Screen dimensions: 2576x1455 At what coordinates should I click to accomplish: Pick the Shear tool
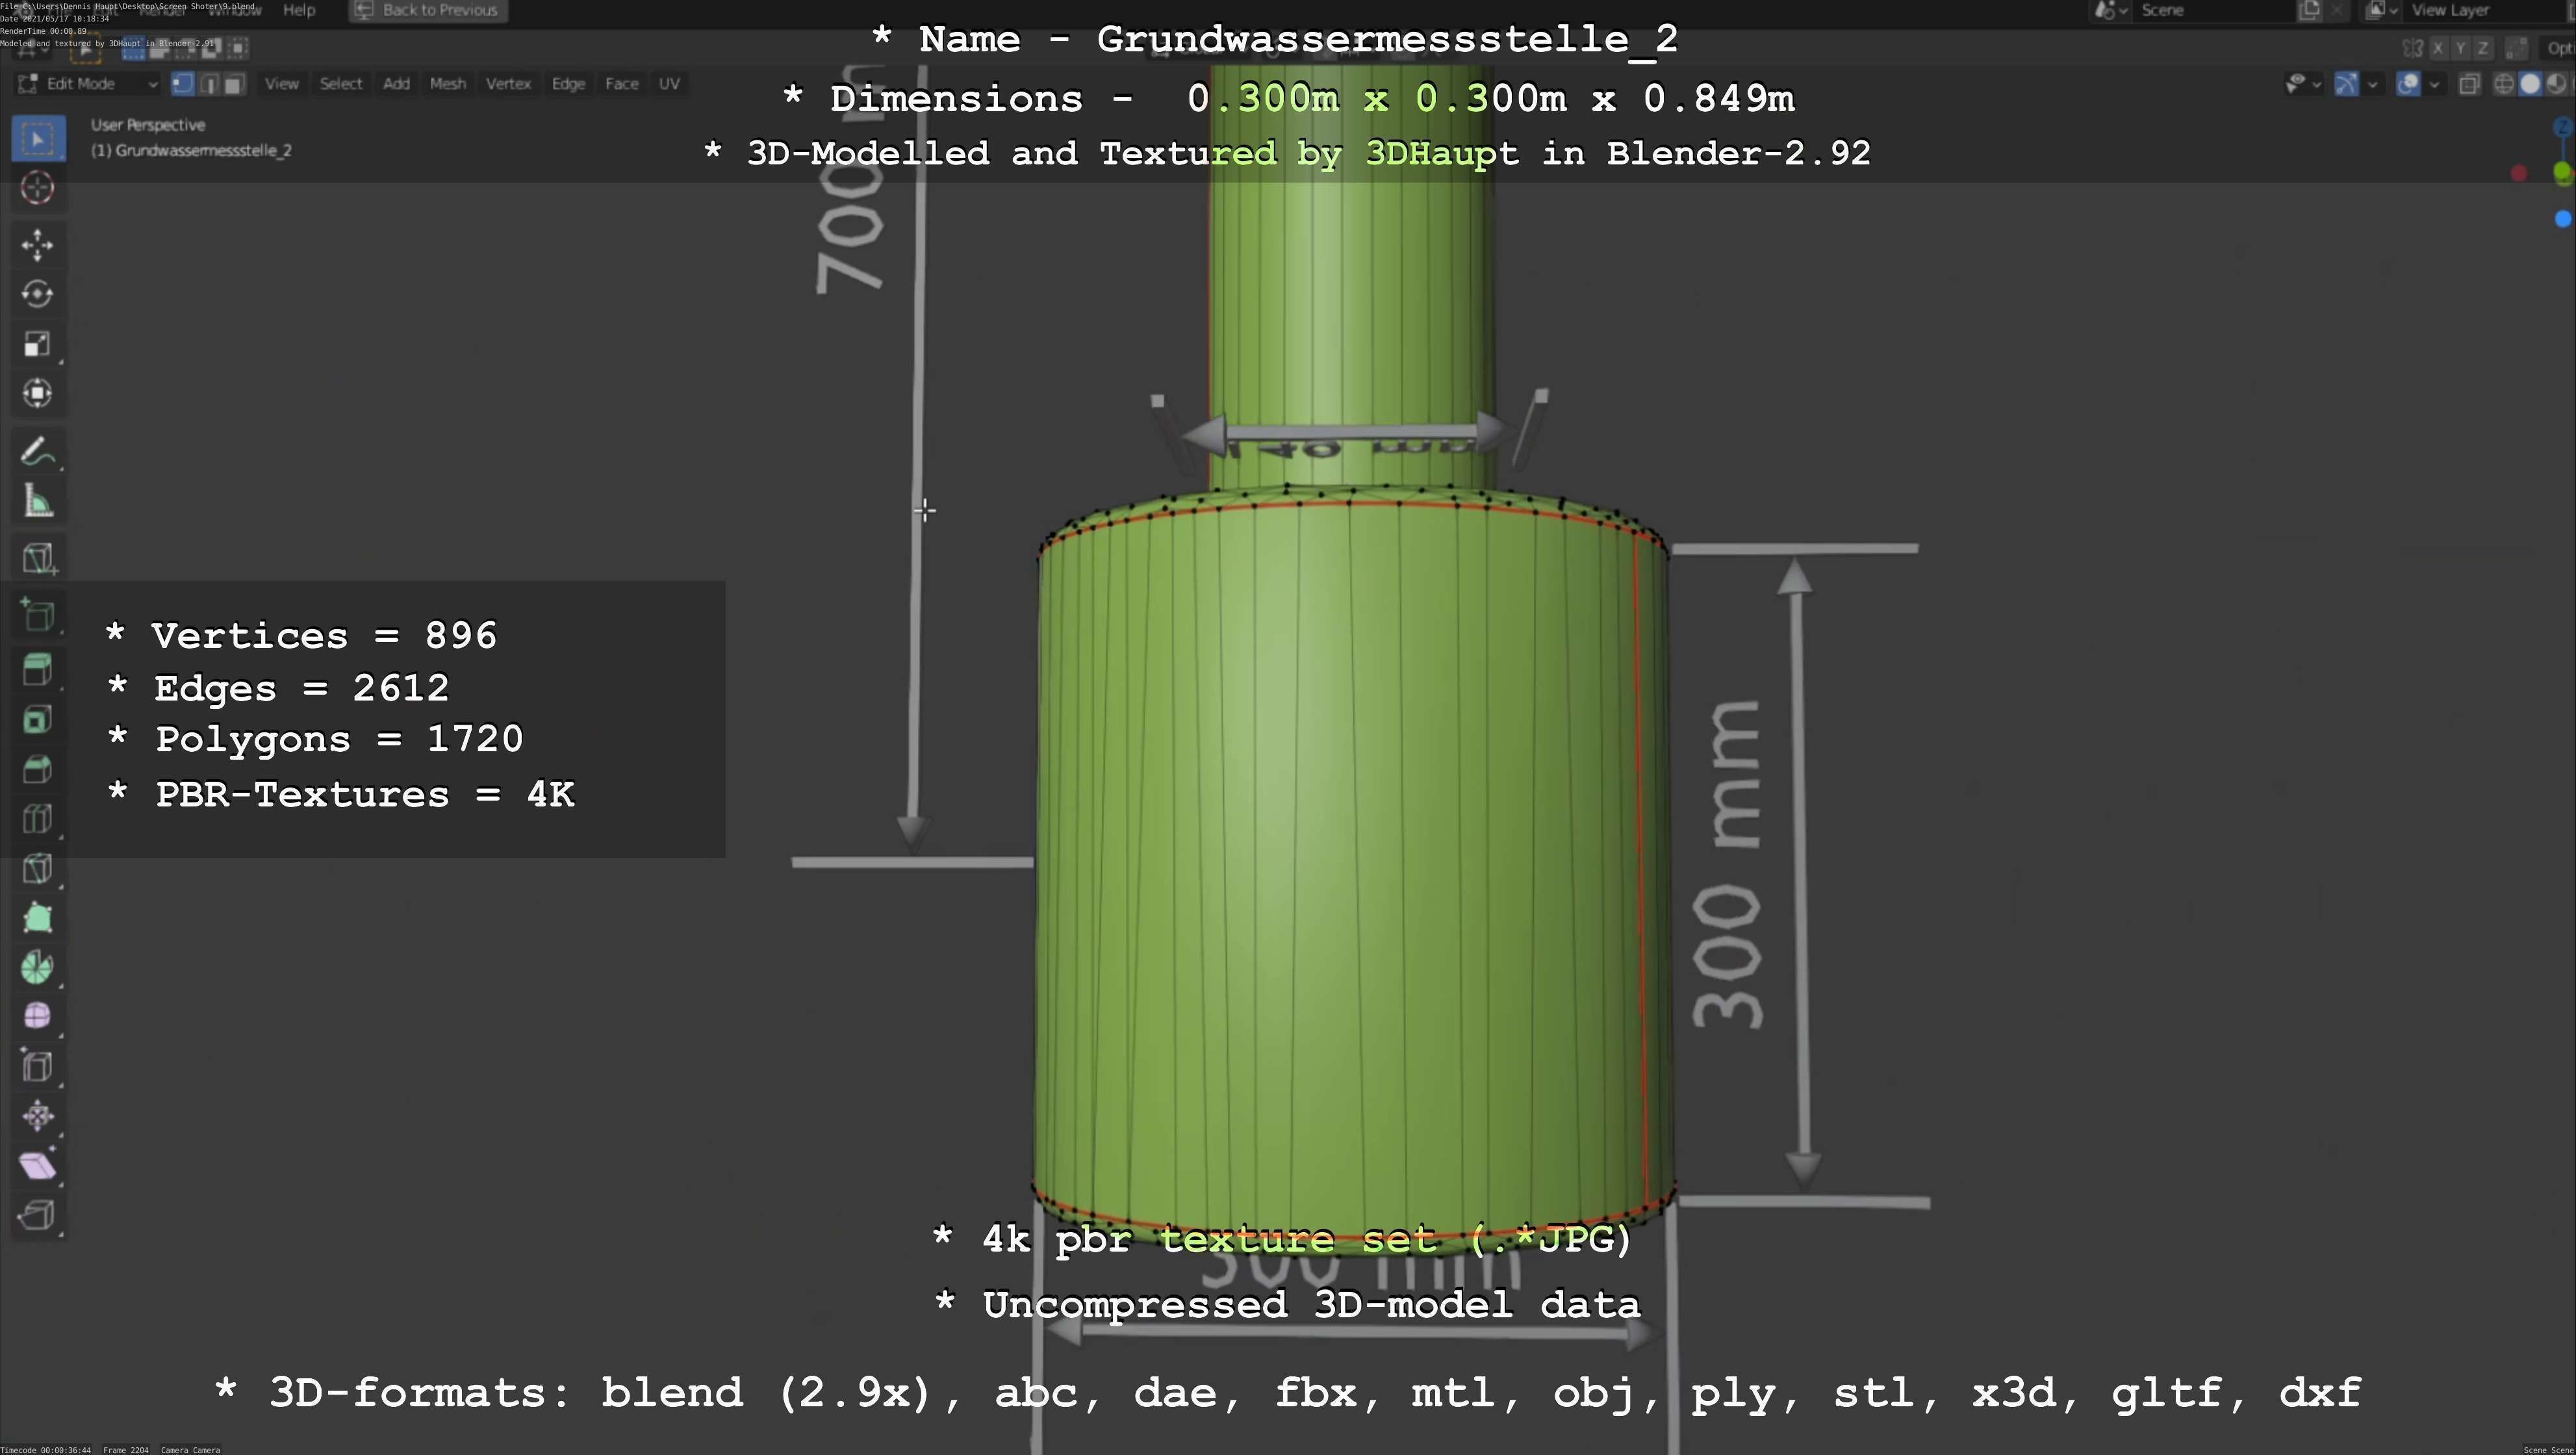pos(38,1166)
